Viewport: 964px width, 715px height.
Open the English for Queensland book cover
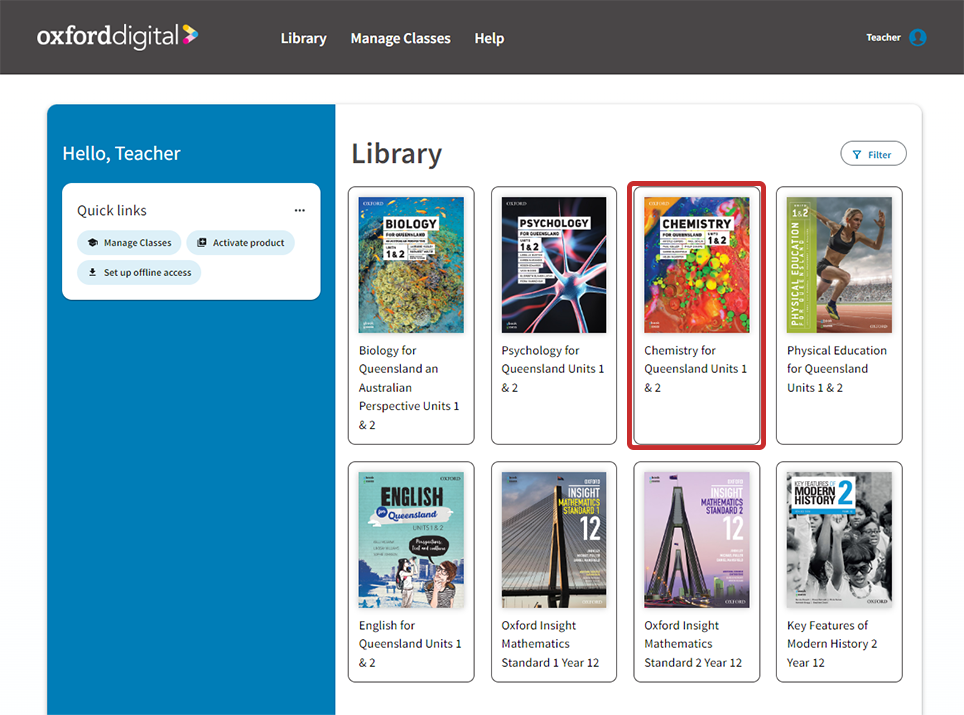point(411,540)
